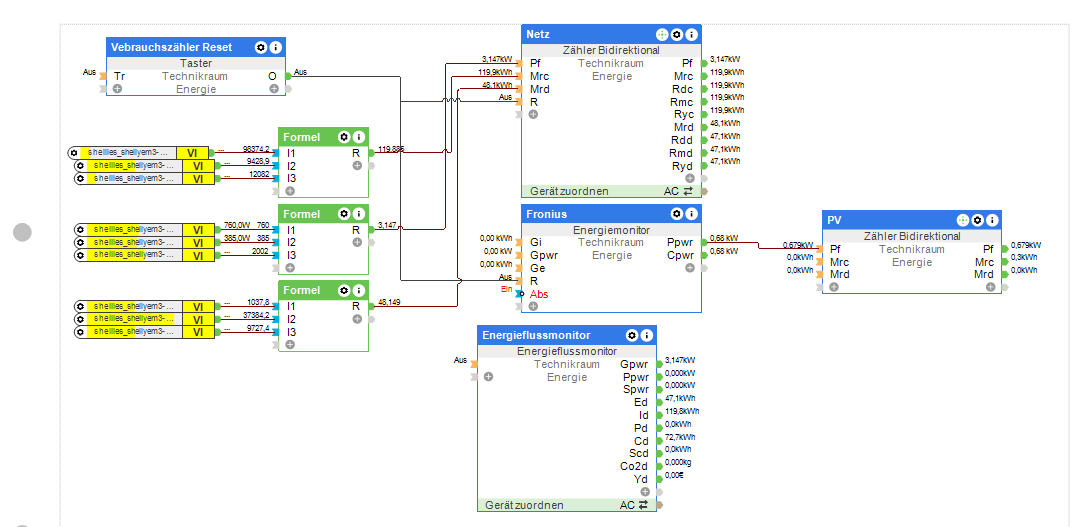
Task: Click Rdc output on Netz block
Action: click(x=682, y=89)
